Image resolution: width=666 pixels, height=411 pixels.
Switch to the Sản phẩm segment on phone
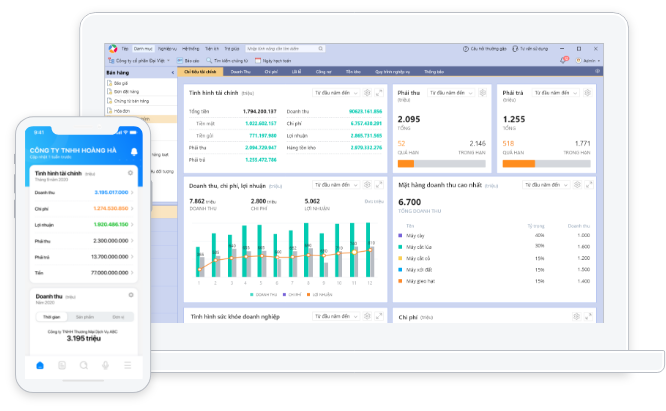(x=84, y=316)
